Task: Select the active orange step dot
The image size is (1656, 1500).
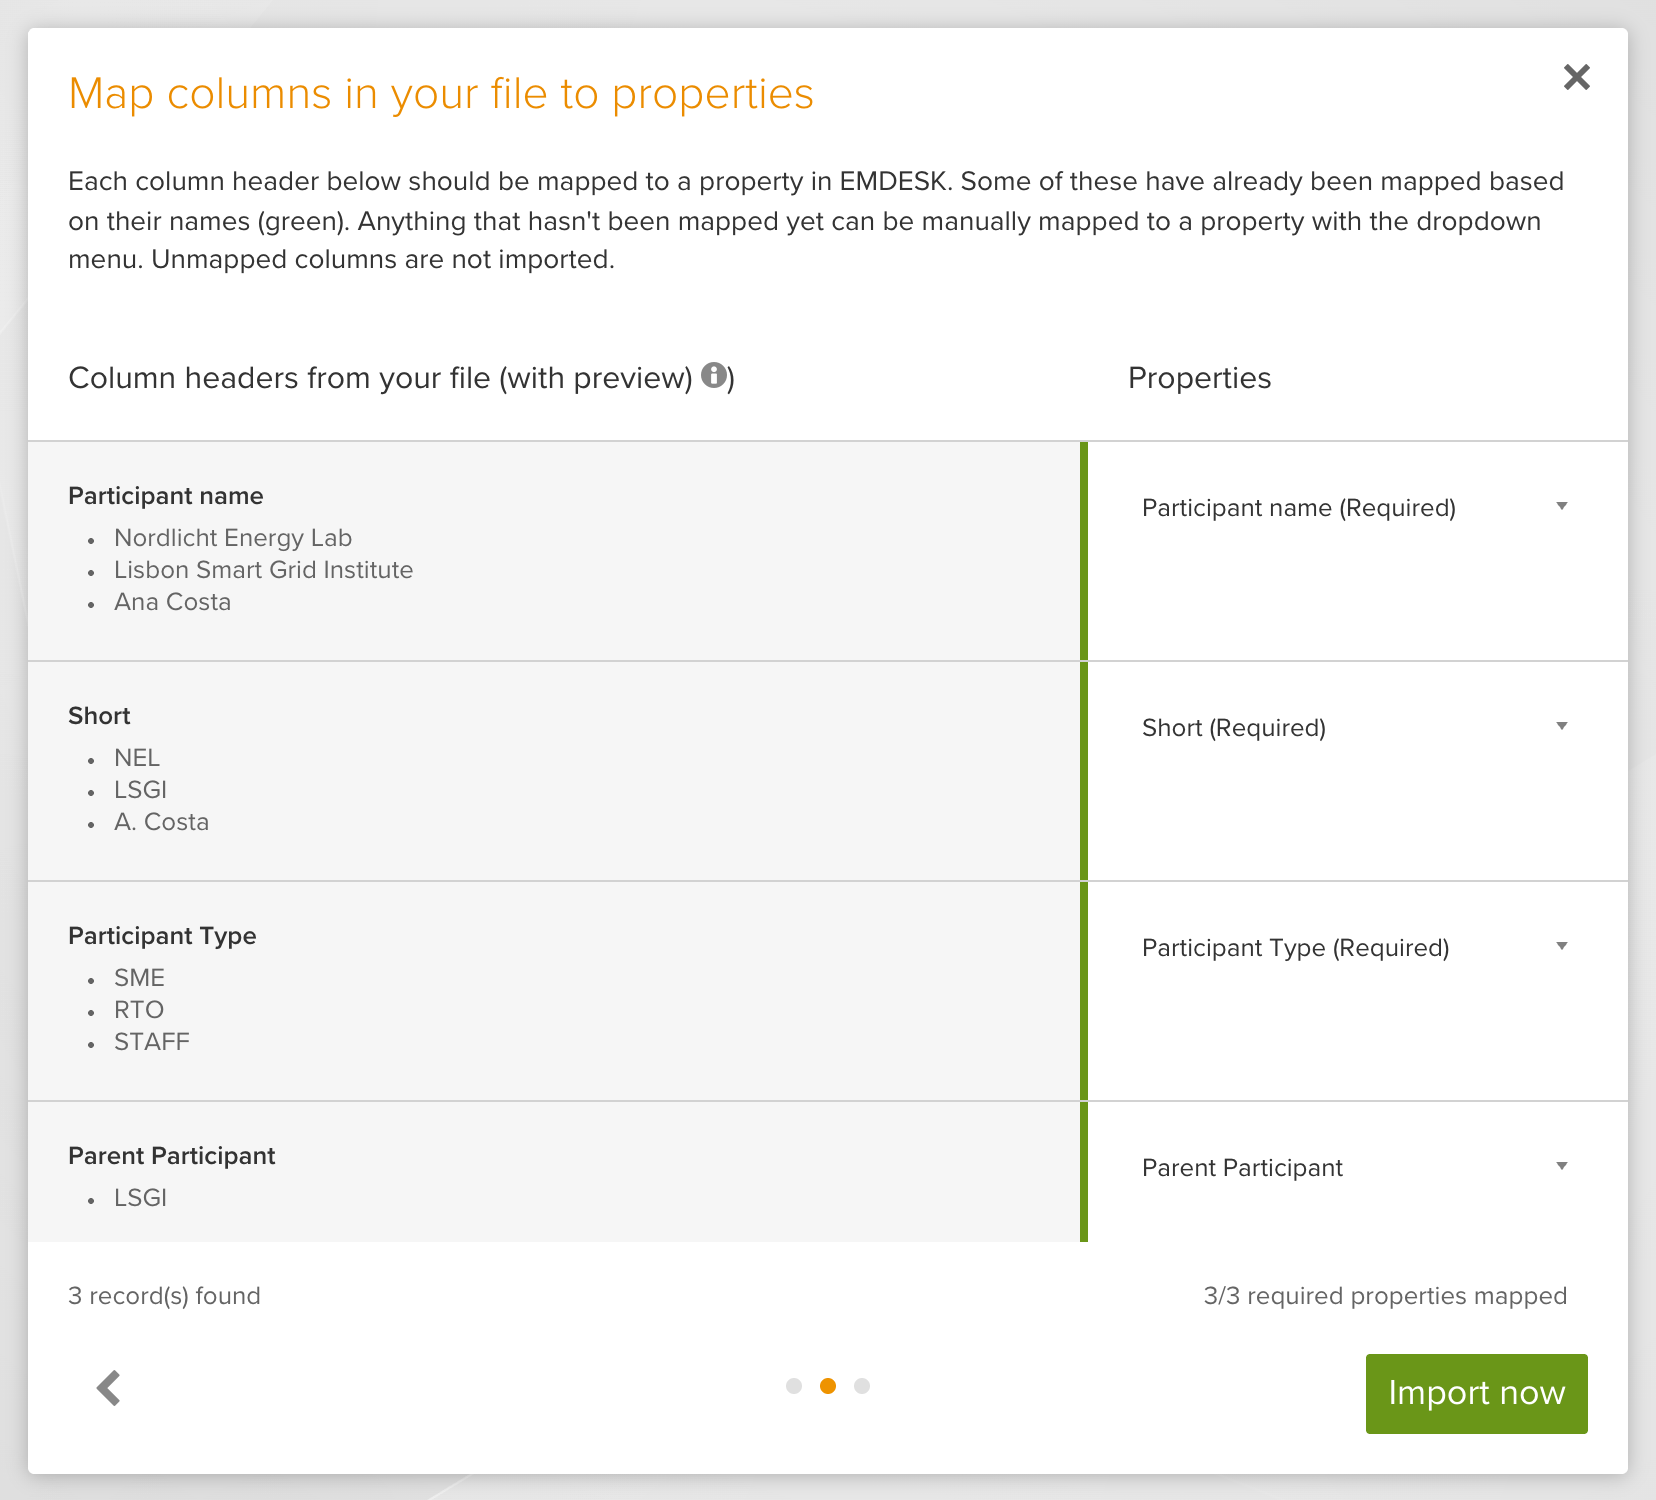Action: [x=828, y=1386]
